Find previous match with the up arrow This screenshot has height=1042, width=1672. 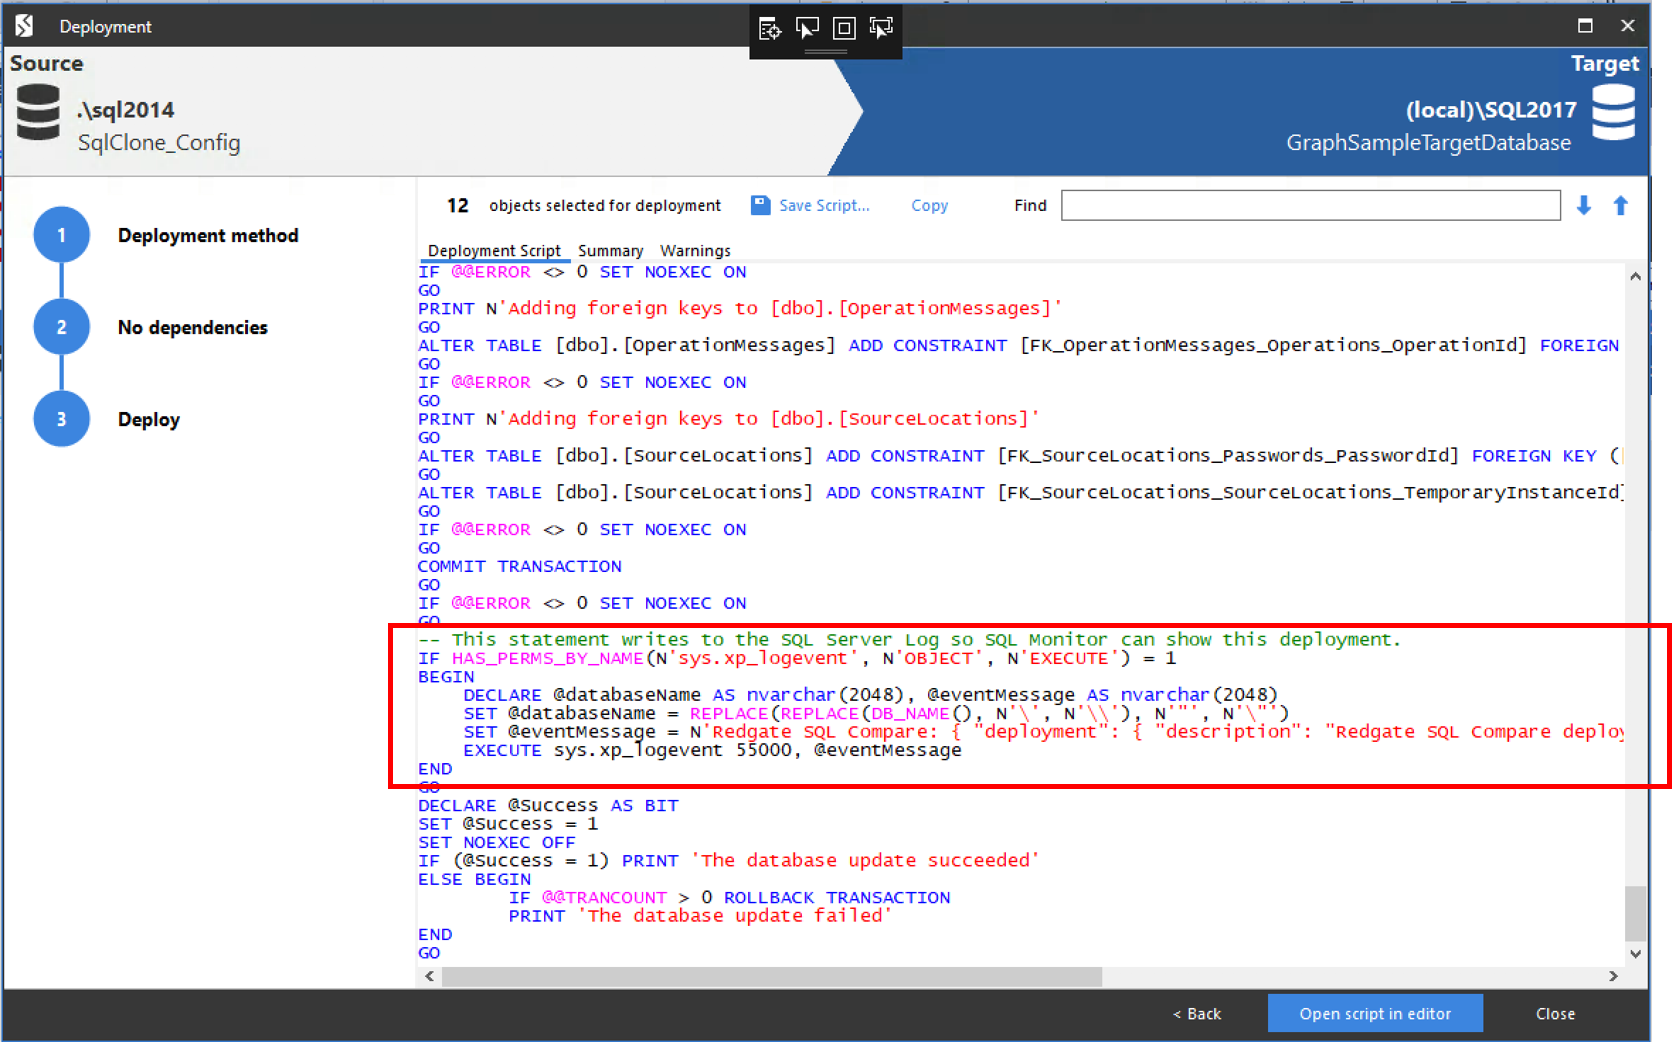1621,206
